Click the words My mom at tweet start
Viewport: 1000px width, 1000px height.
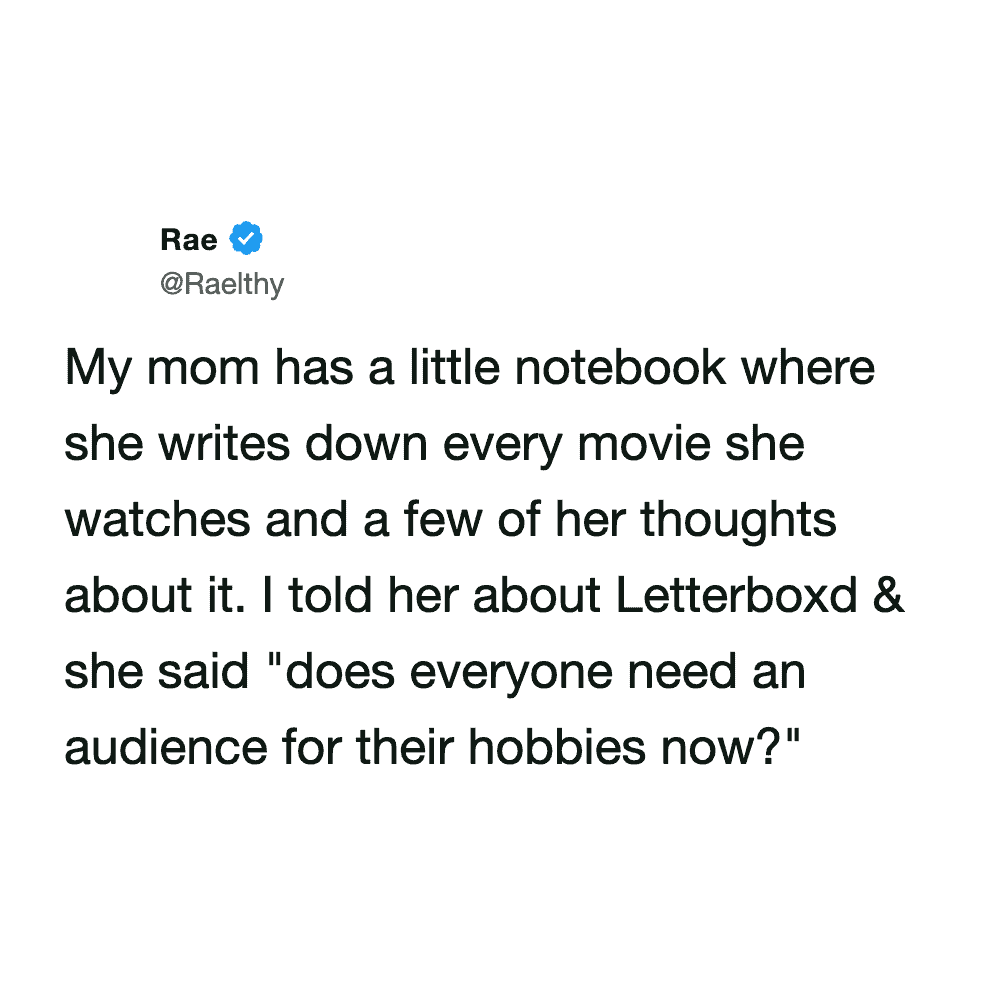pyautogui.click(x=136, y=368)
